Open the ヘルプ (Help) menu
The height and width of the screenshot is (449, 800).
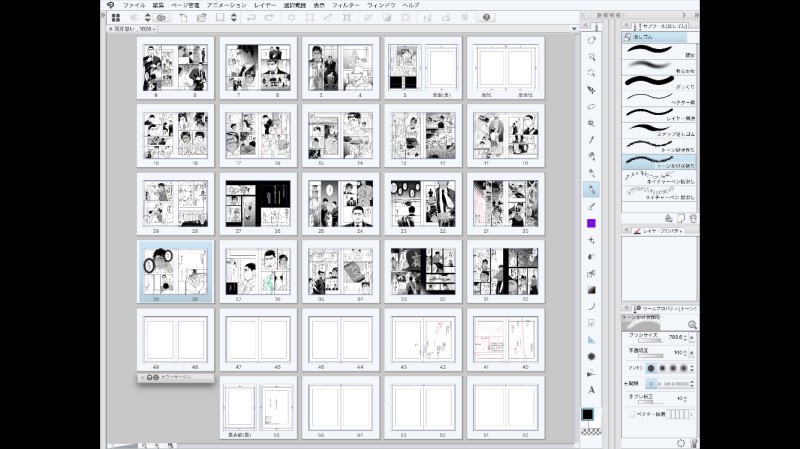coord(411,5)
